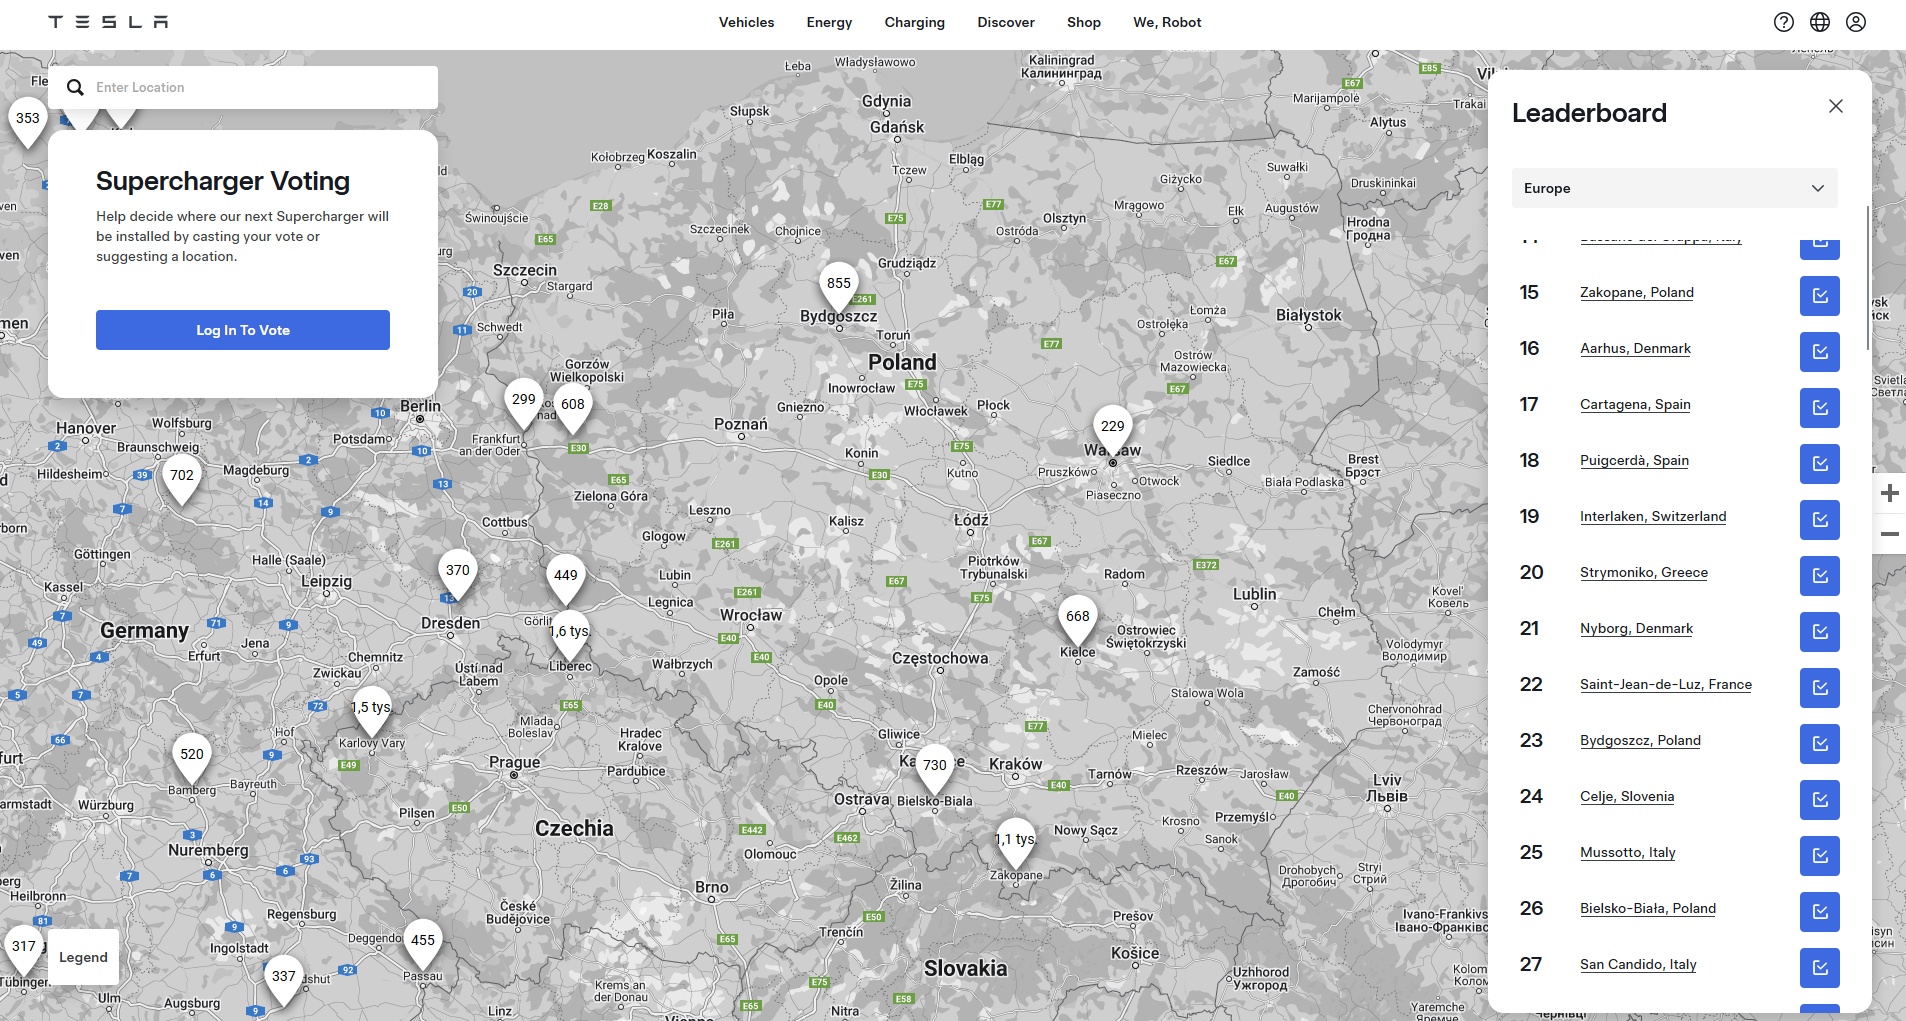This screenshot has height=1021, width=1906.
Task: Select the 299 map pin east of Berlin
Action: coord(524,401)
